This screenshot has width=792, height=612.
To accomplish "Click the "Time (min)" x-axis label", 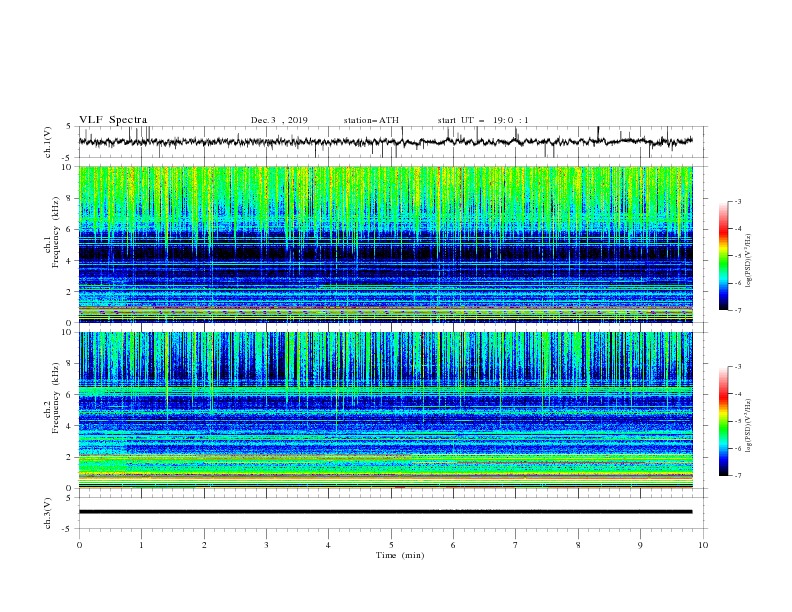I will [400, 555].
